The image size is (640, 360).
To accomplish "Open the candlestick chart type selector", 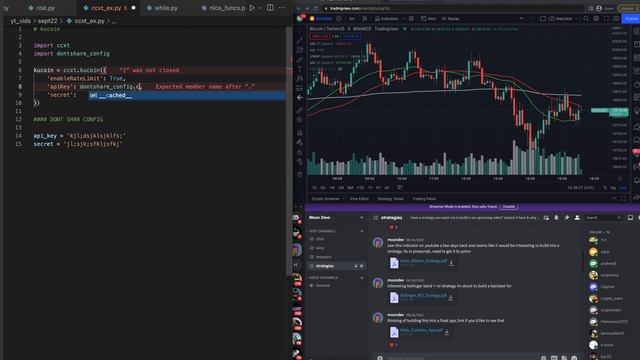I will click(364, 19).
